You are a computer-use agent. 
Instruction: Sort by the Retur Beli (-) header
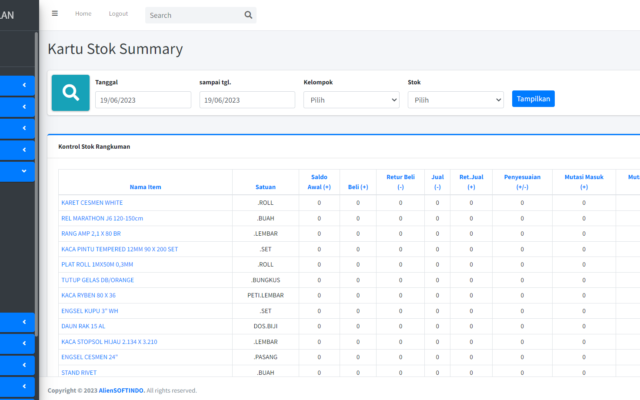point(400,182)
